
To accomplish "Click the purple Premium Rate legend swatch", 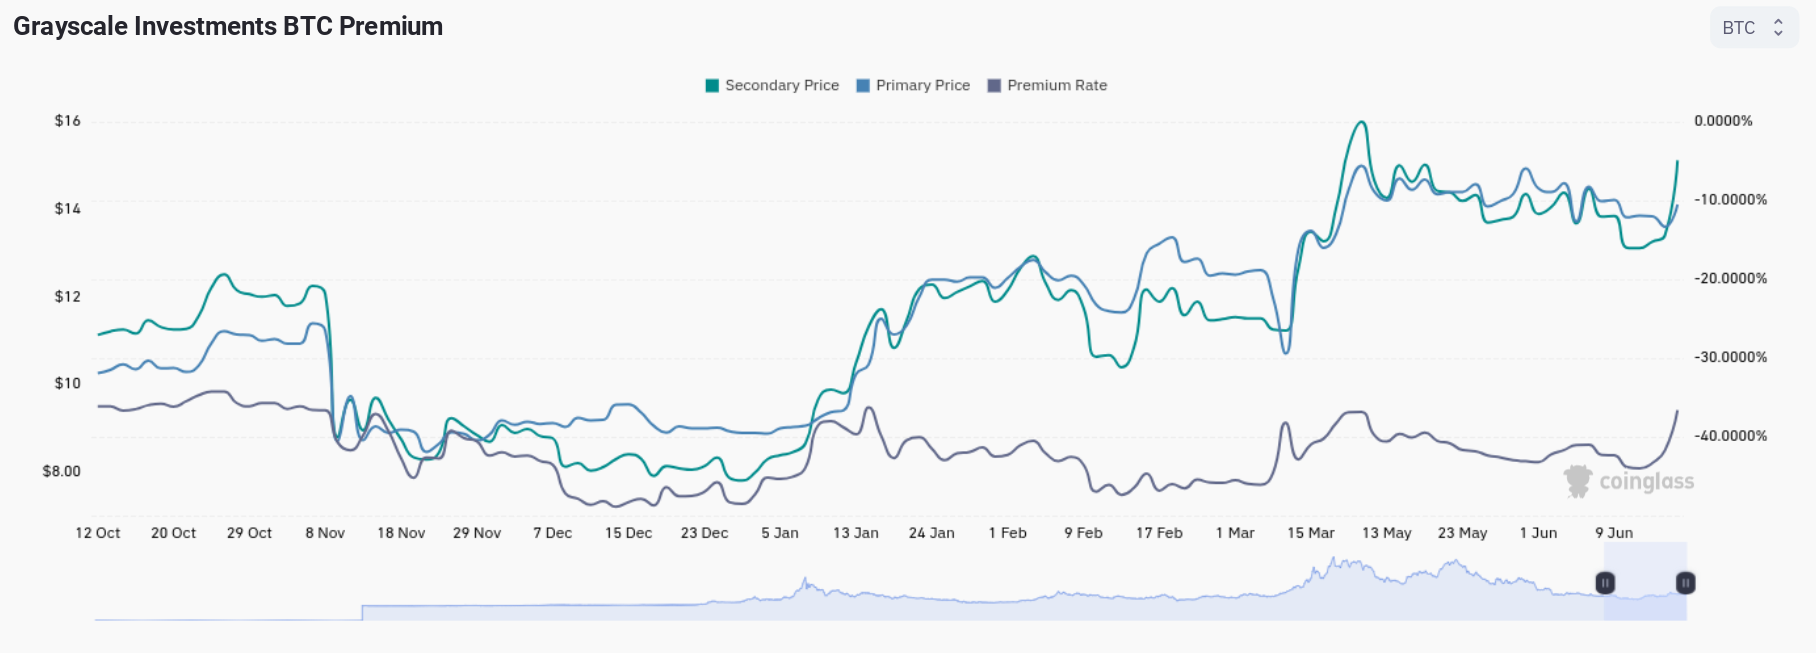I will 994,85.
